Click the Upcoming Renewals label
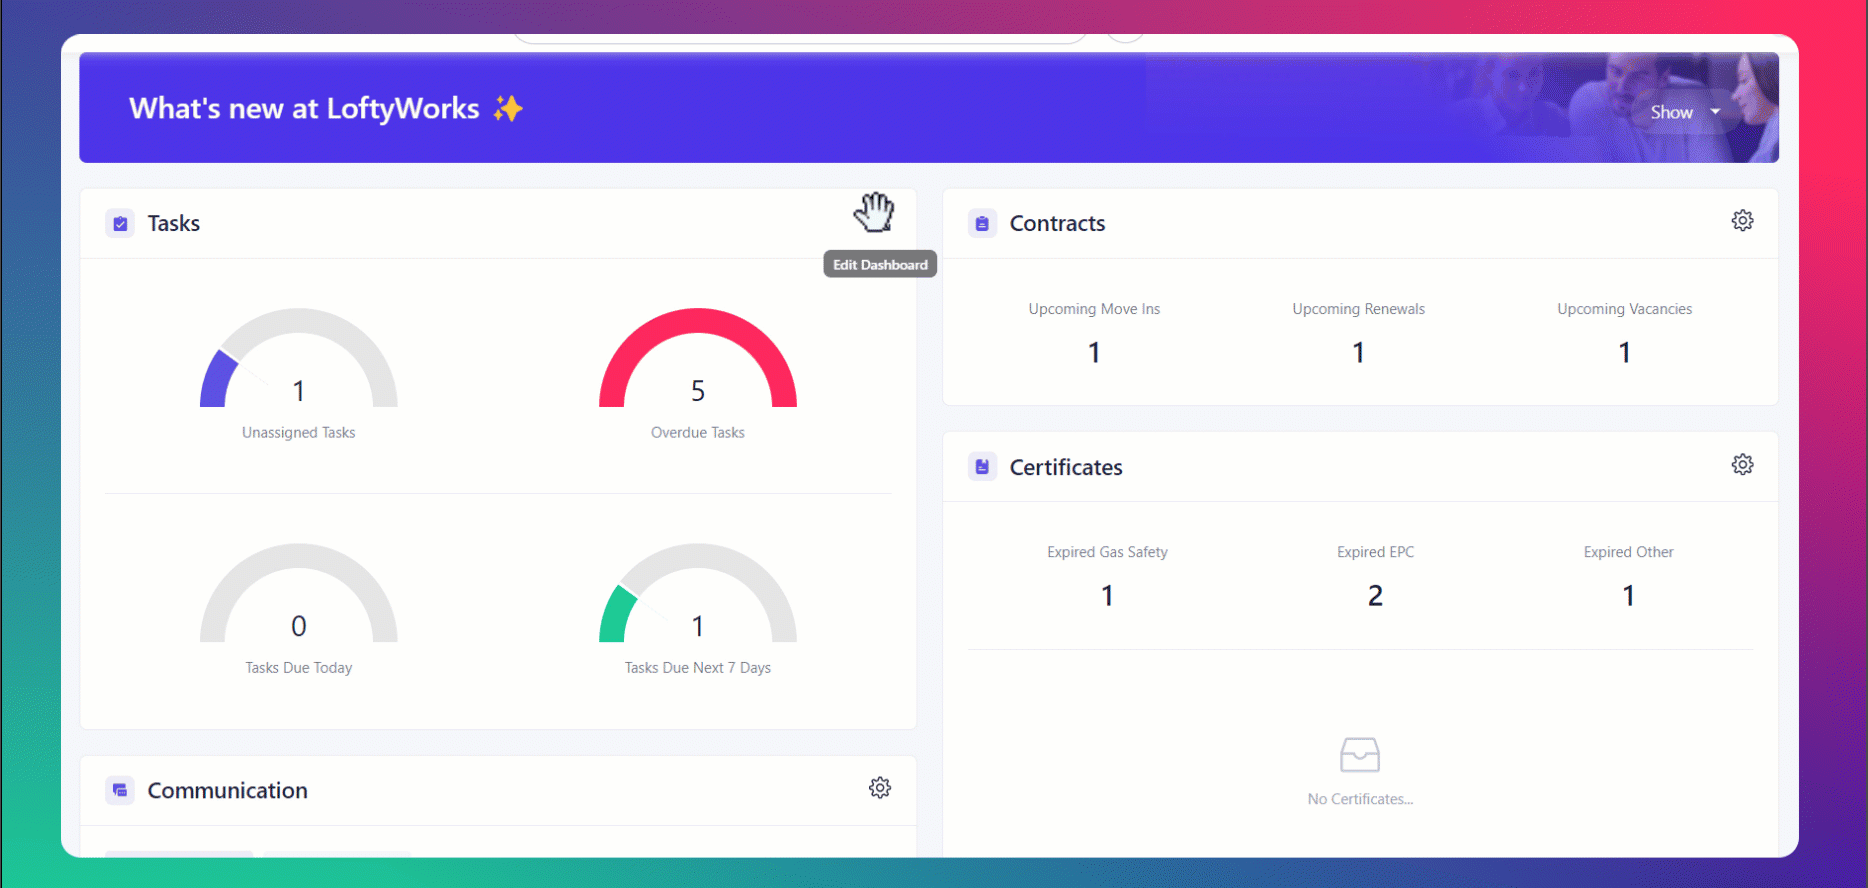1868x888 pixels. [x=1358, y=309]
